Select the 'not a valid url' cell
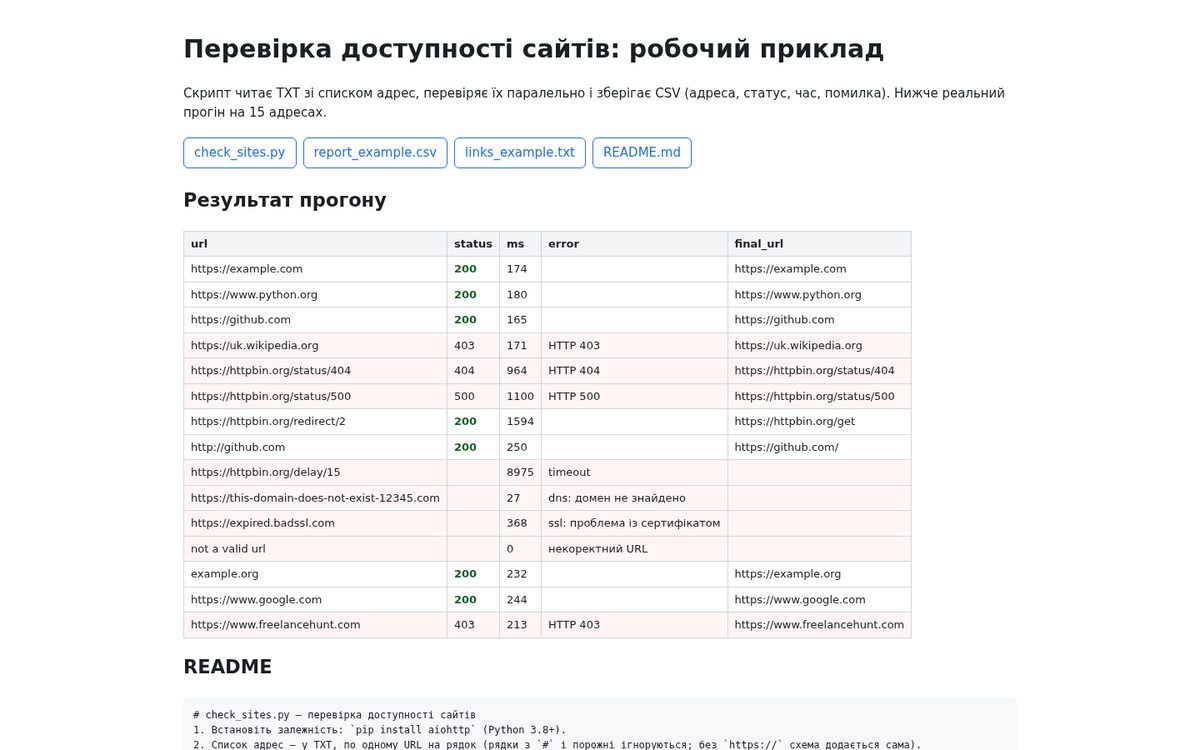Image resolution: width=1200 pixels, height=750 pixels. 315,549
